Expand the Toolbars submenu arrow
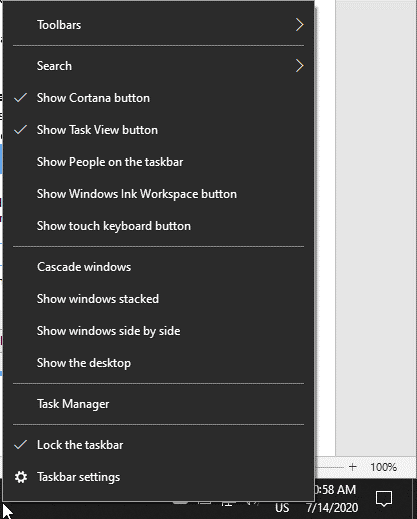The width and height of the screenshot is (417, 519). [299, 25]
